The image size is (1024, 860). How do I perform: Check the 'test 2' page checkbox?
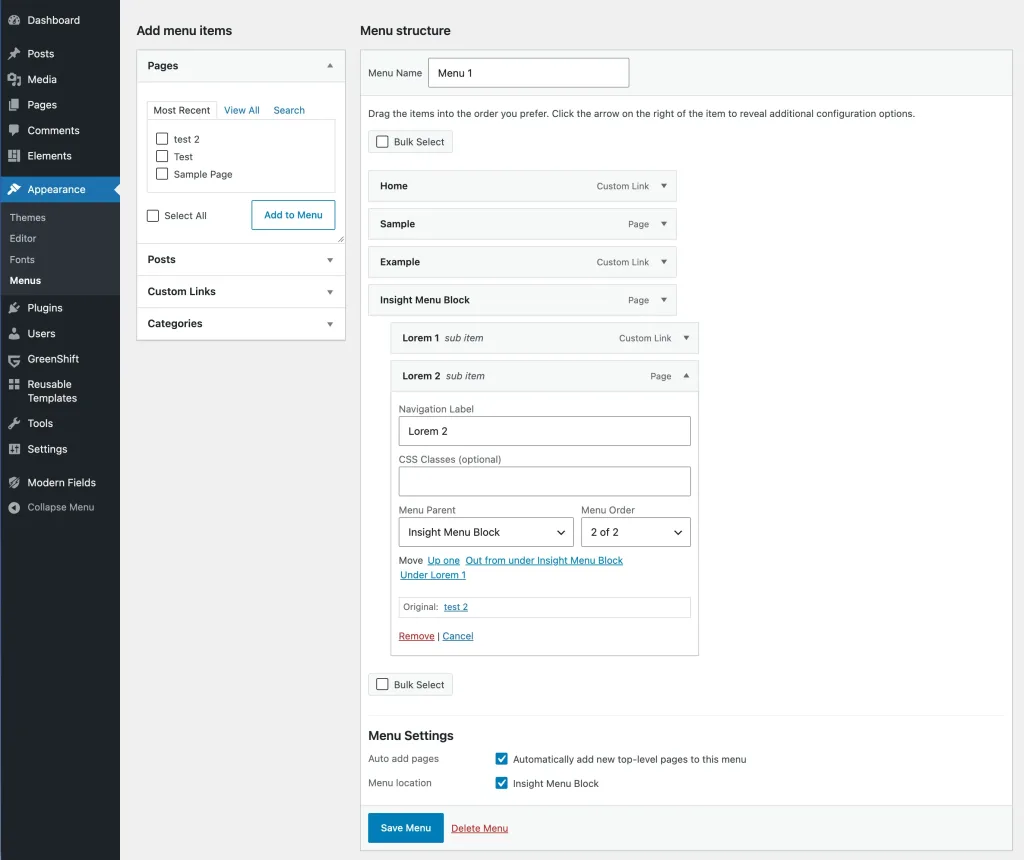point(162,138)
